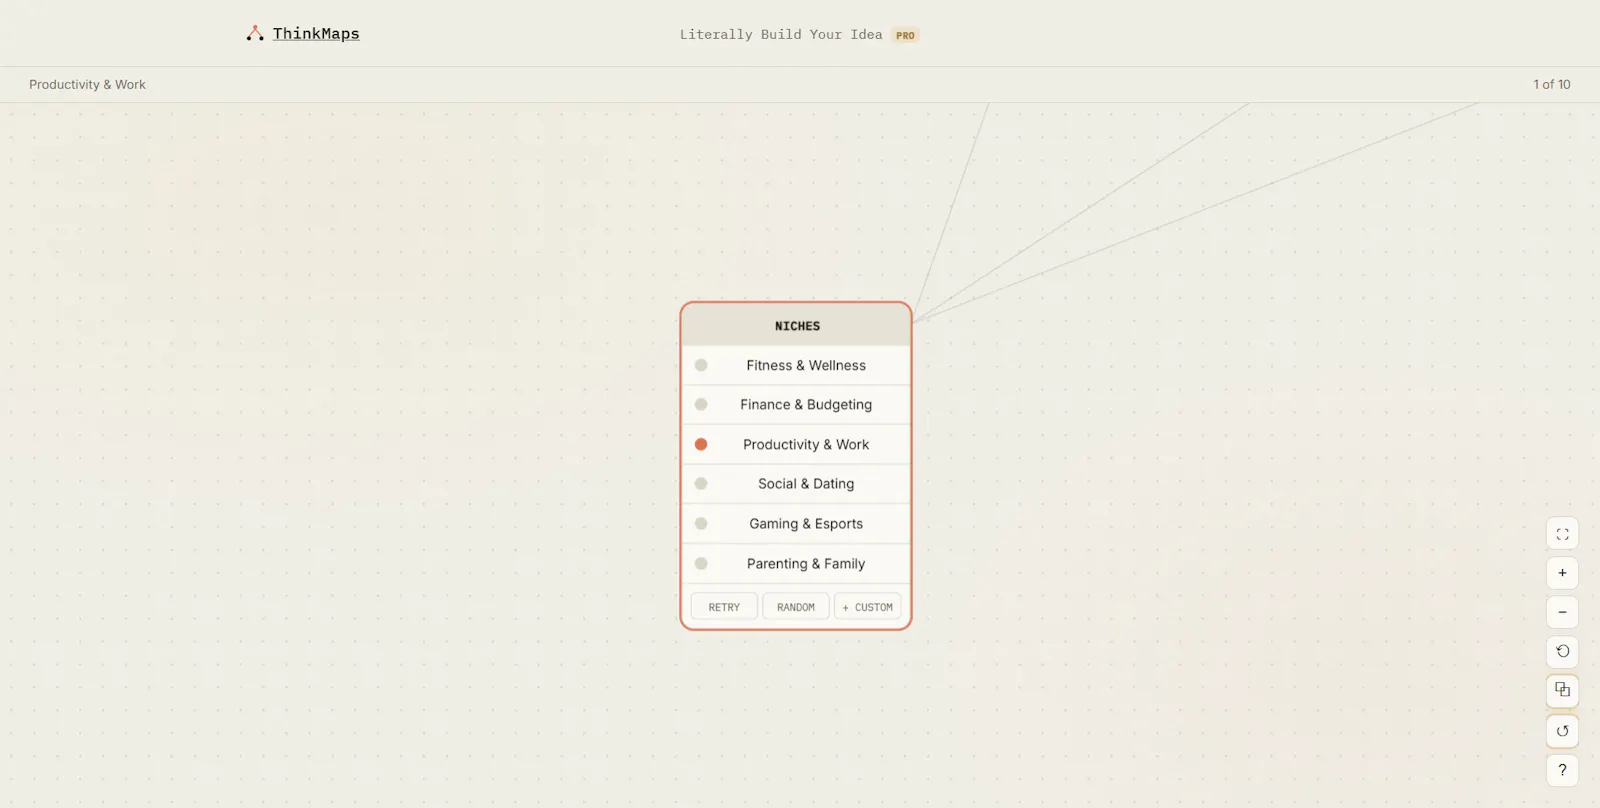Zoom out with the minus button
The width and height of the screenshot is (1600, 808).
pyautogui.click(x=1562, y=612)
